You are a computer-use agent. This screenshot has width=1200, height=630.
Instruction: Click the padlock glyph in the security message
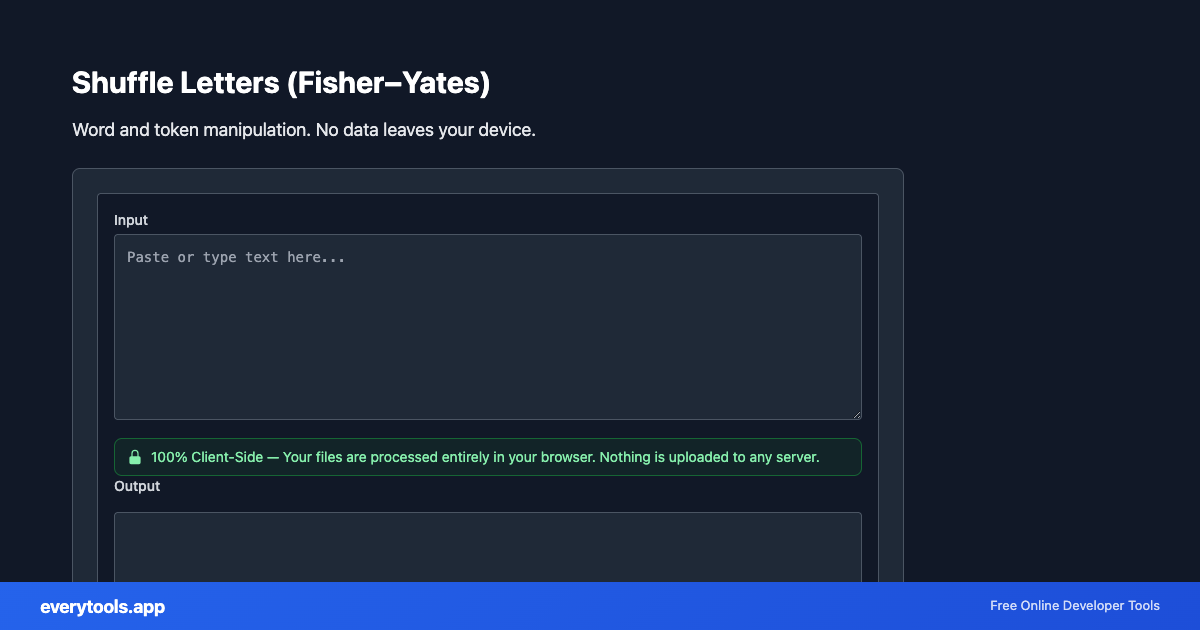click(x=135, y=457)
